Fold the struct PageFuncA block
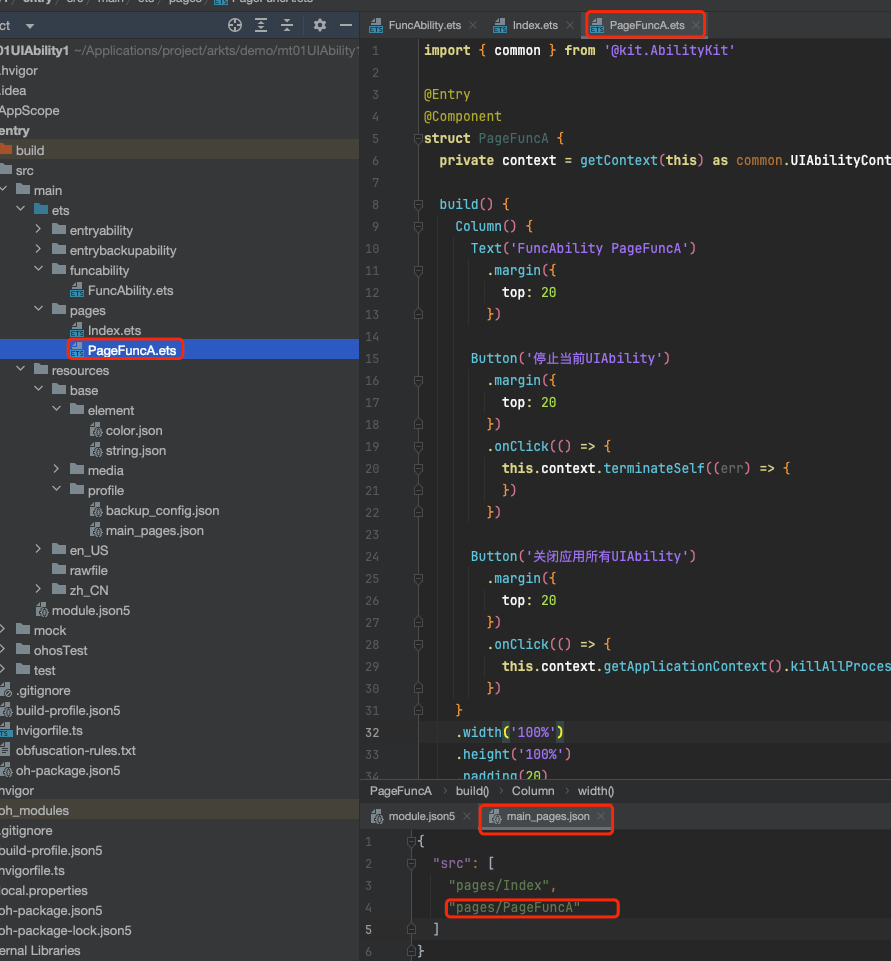Image resolution: width=891 pixels, height=961 pixels. [x=419, y=139]
